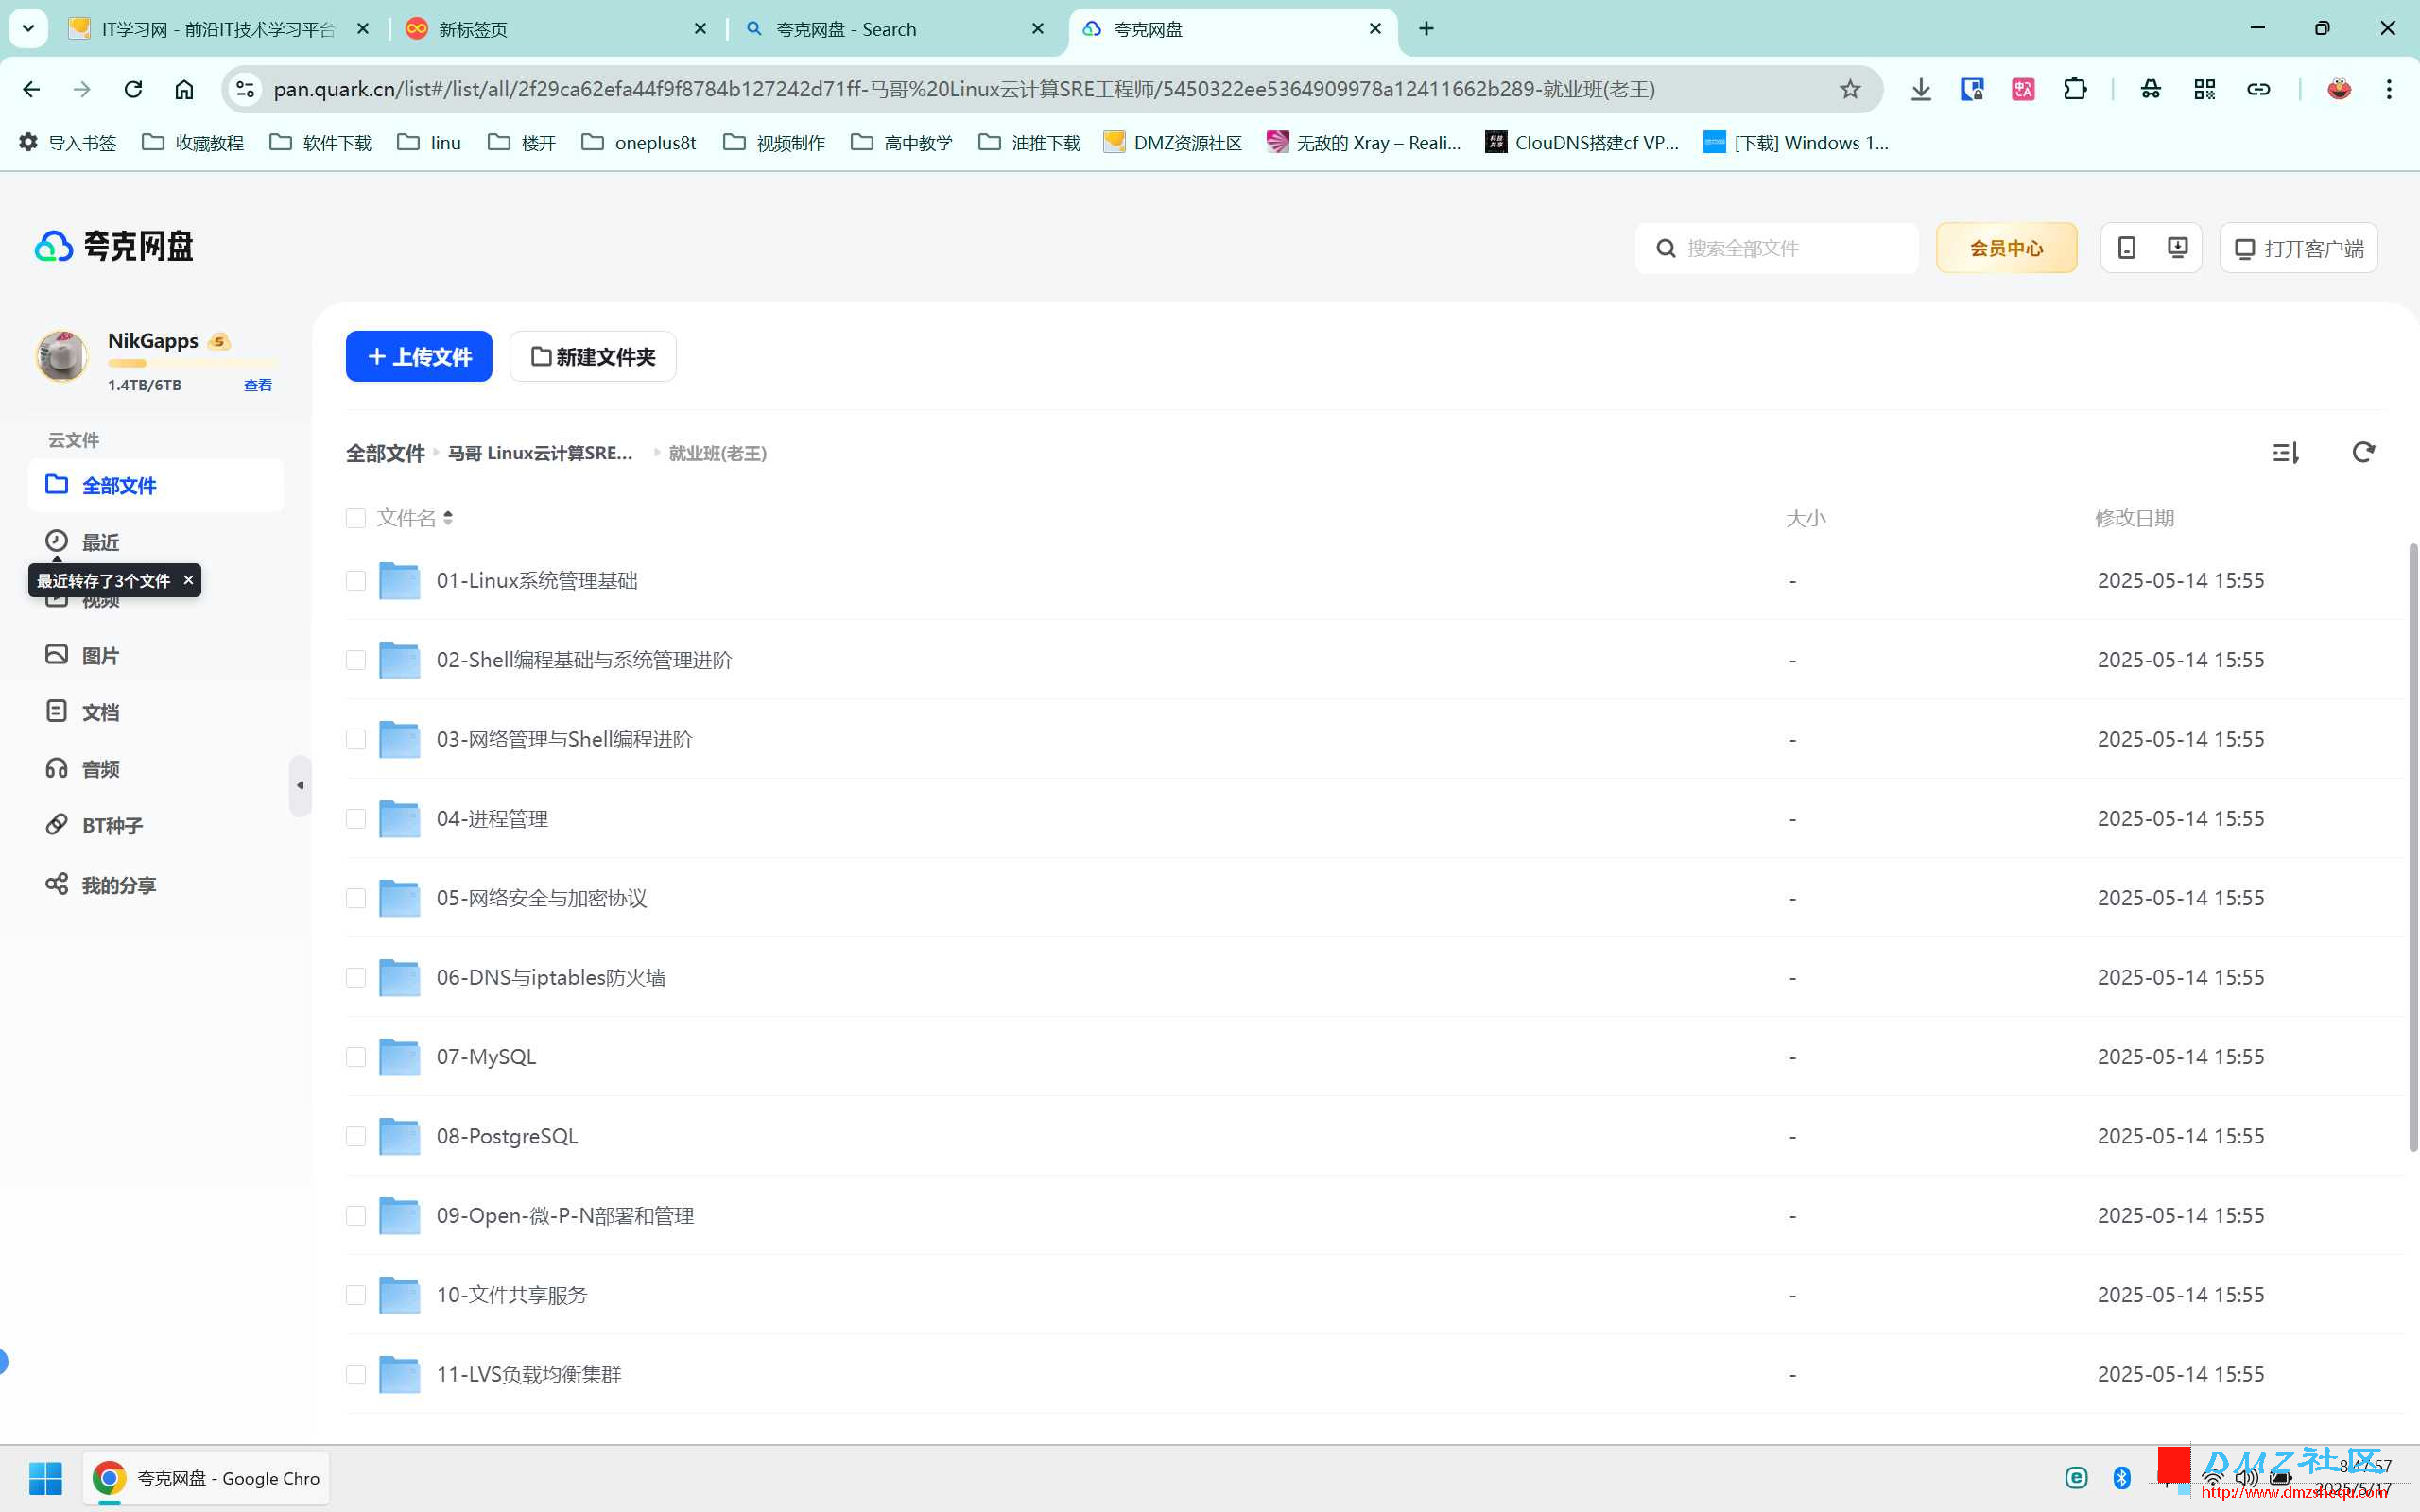This screenshot has height=1512, width=2420.
Task: Click the QR code extension icon
Action: pyautogui.click(x=2204, y=89)
